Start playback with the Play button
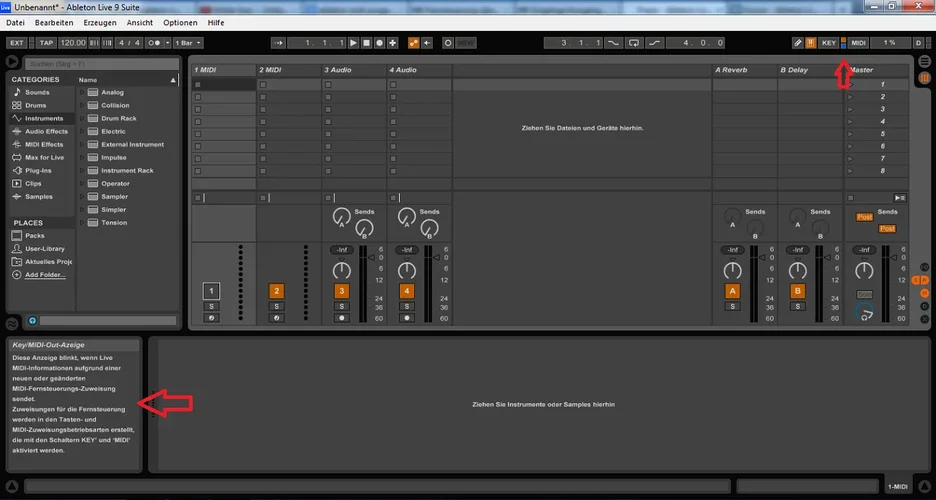 353,43
